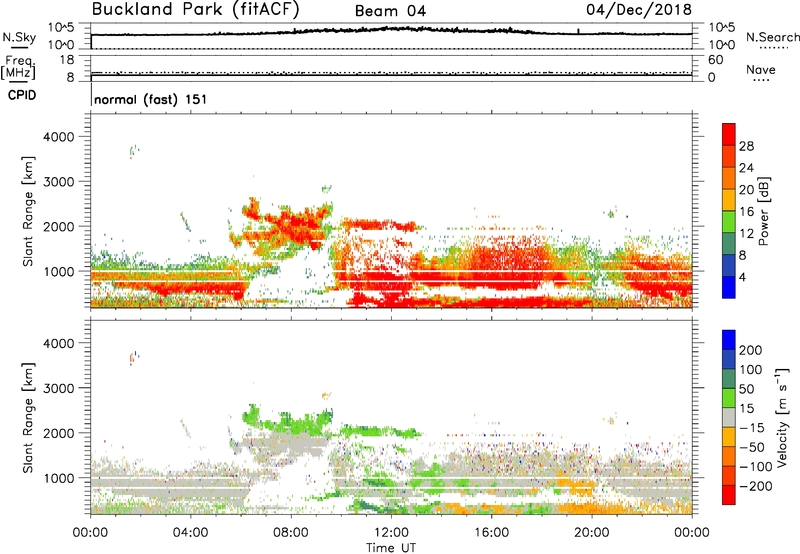
Task: Click the "Power [dB]" colorbar title
Action: pyautogui.click(x=763, y=211)
